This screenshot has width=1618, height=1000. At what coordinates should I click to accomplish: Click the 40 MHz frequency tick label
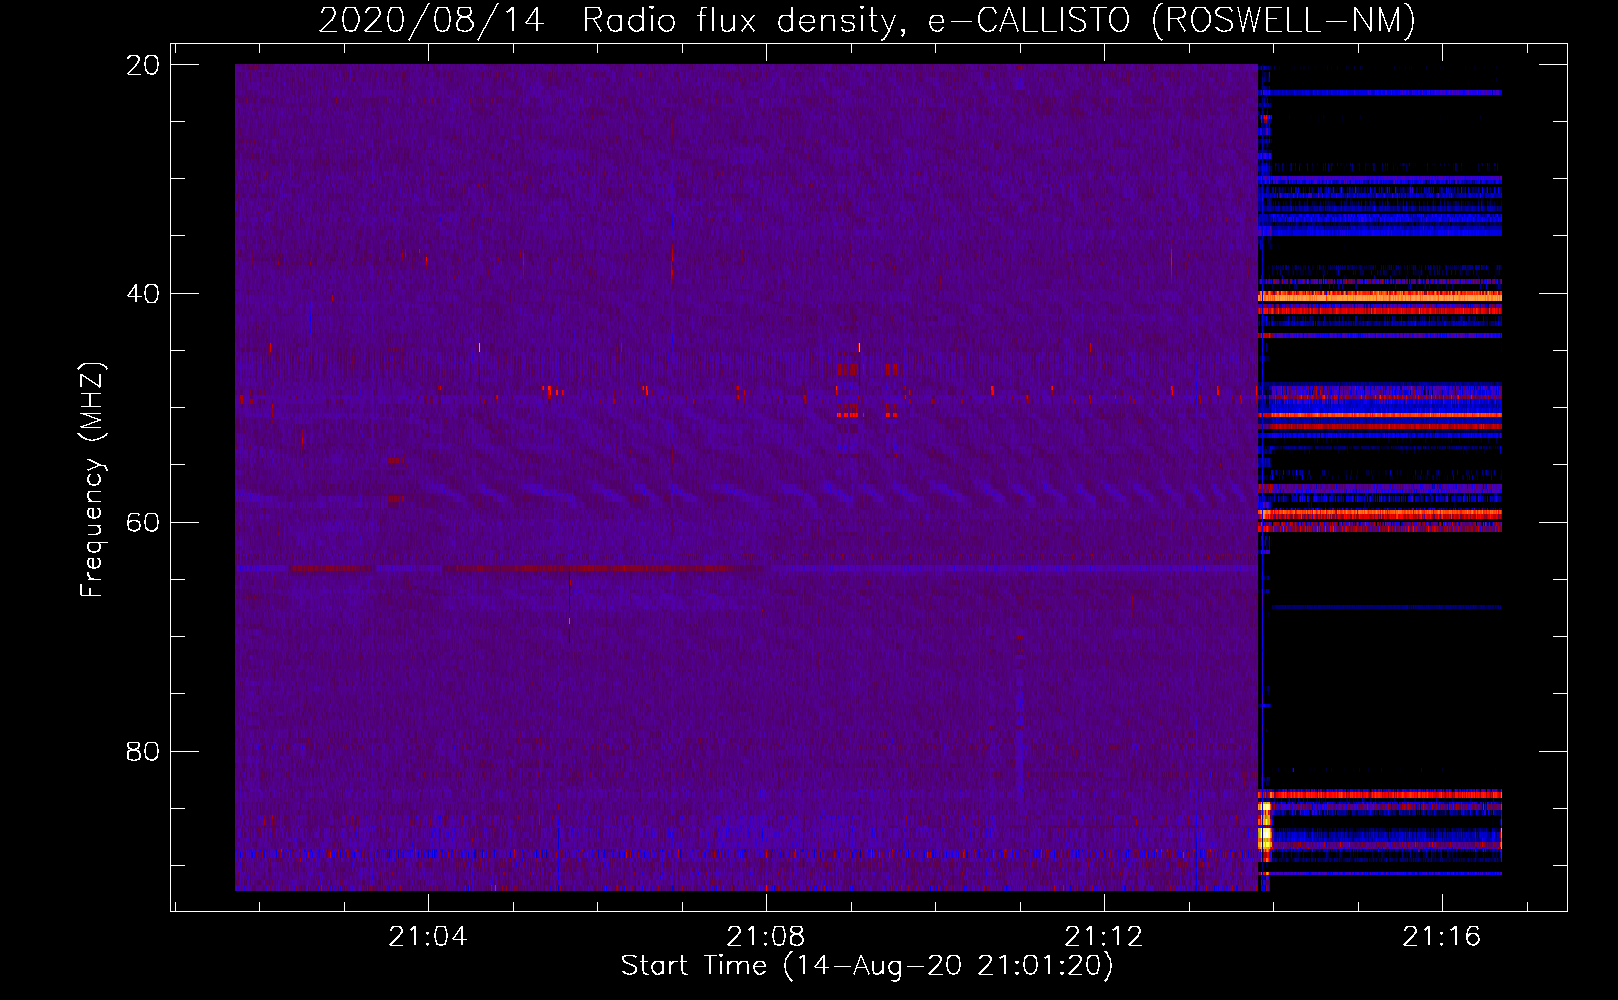143,294
